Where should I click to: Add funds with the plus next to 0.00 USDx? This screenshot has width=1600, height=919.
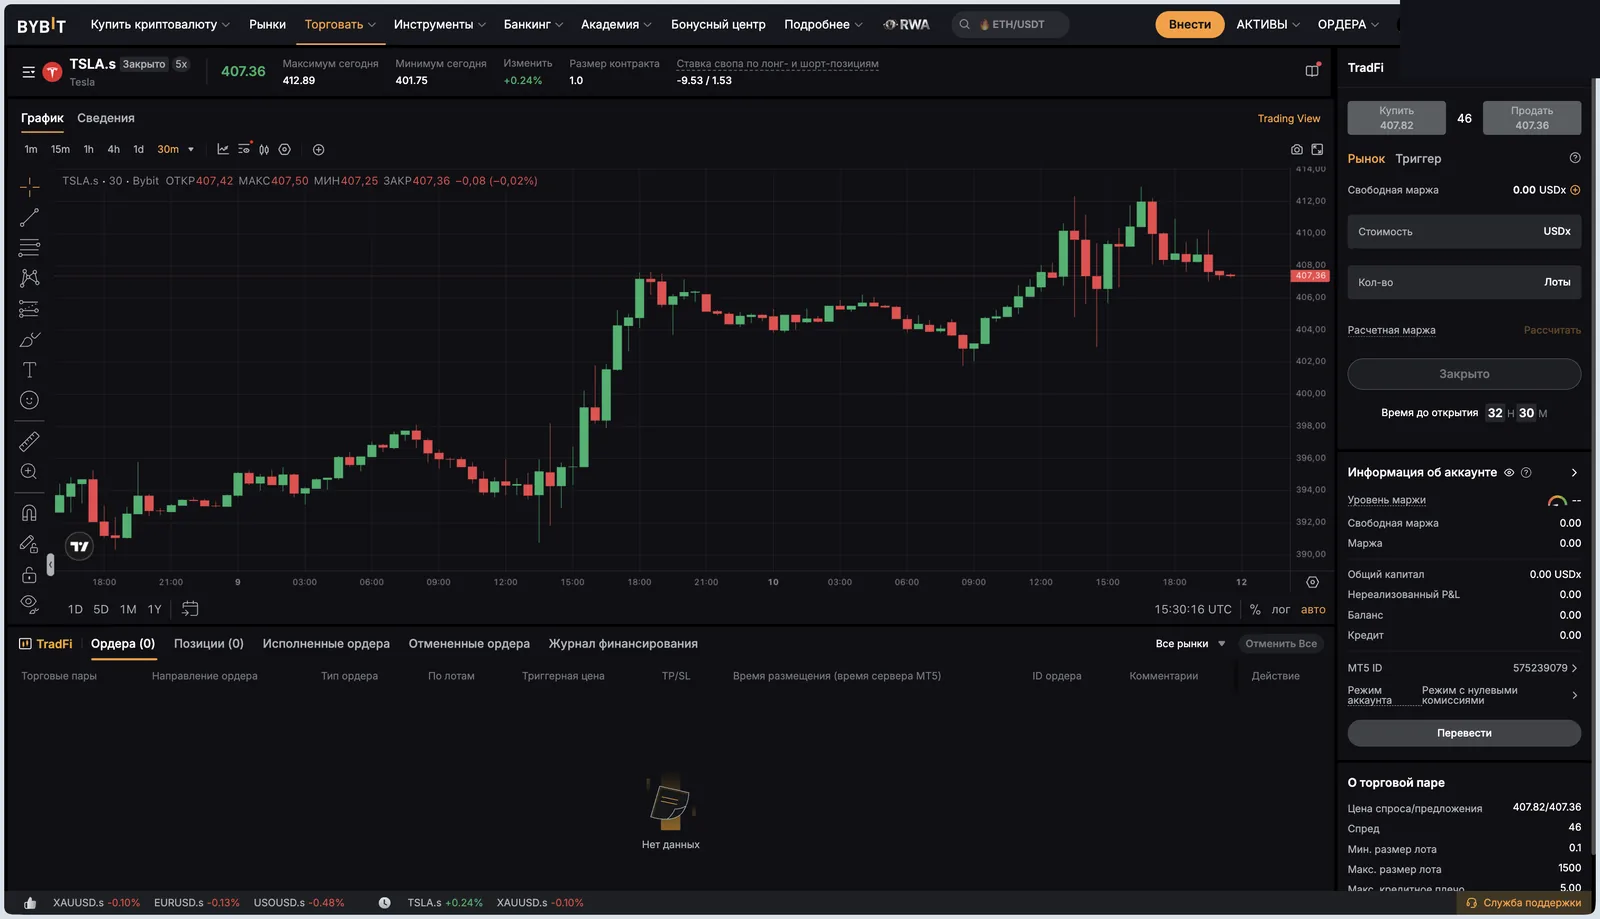(1576, 190)
